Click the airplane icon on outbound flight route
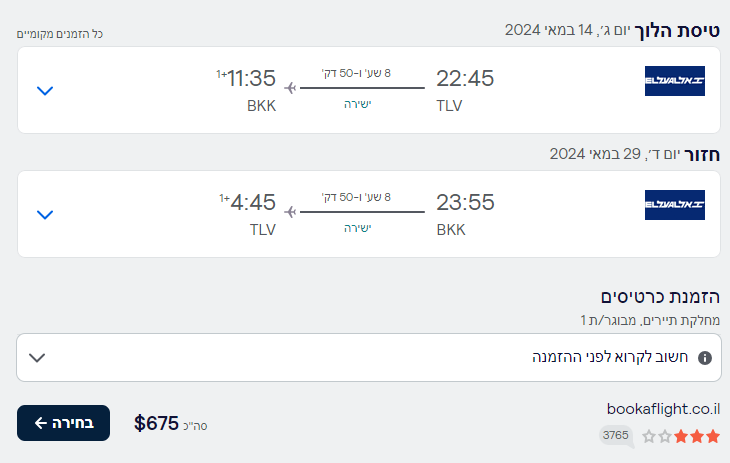The height and width of the screenshot is (463, 730). [x=291, y=88]
